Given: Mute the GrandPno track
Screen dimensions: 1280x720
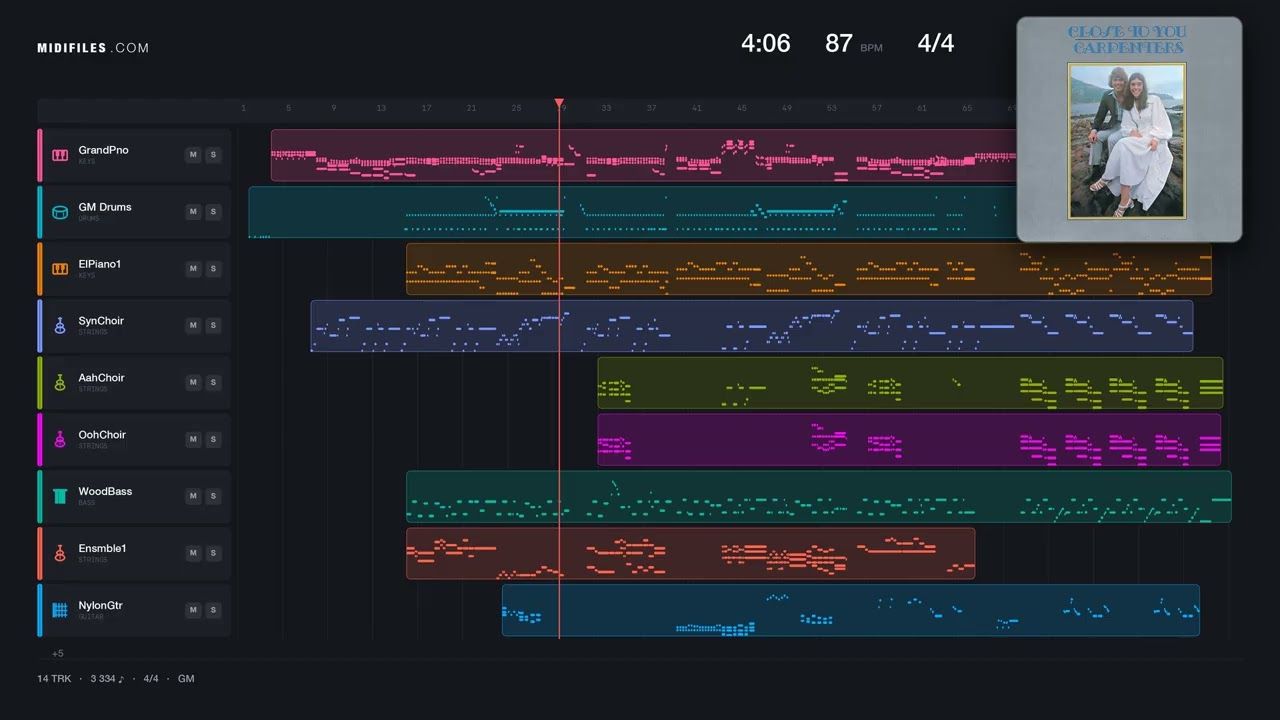Looking at the screenshot, I should 193,155.
